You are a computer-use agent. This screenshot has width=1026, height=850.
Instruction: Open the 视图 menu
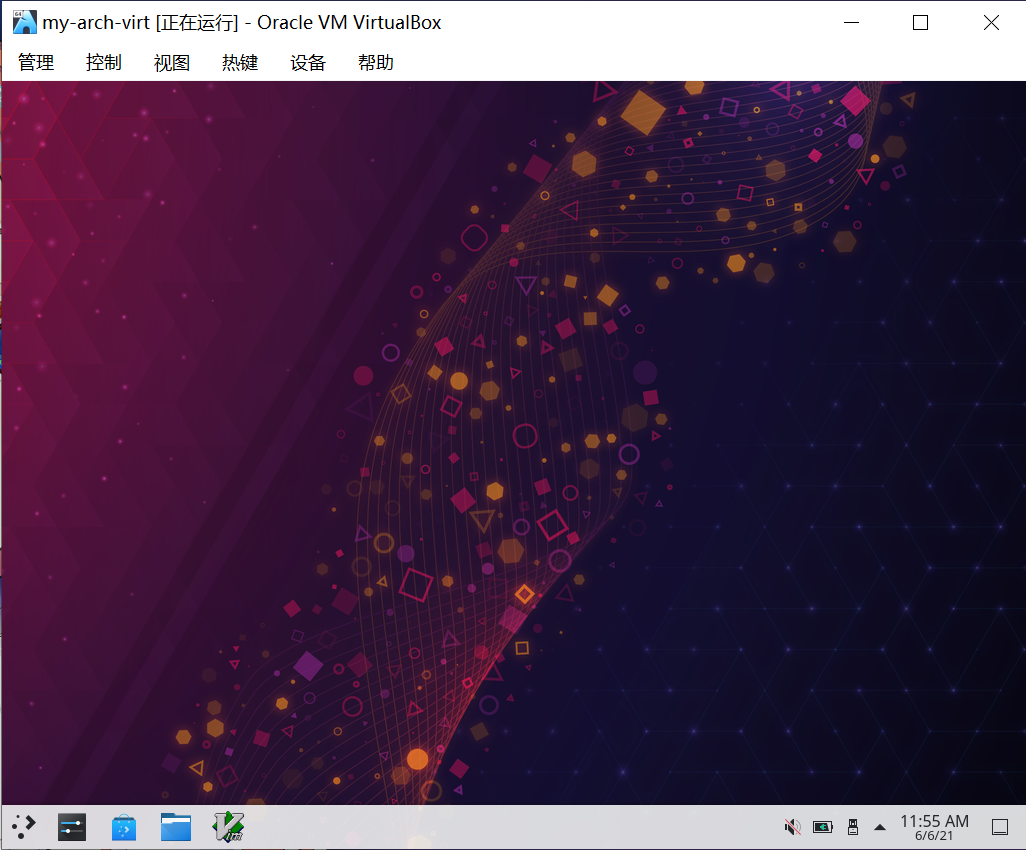171,62
